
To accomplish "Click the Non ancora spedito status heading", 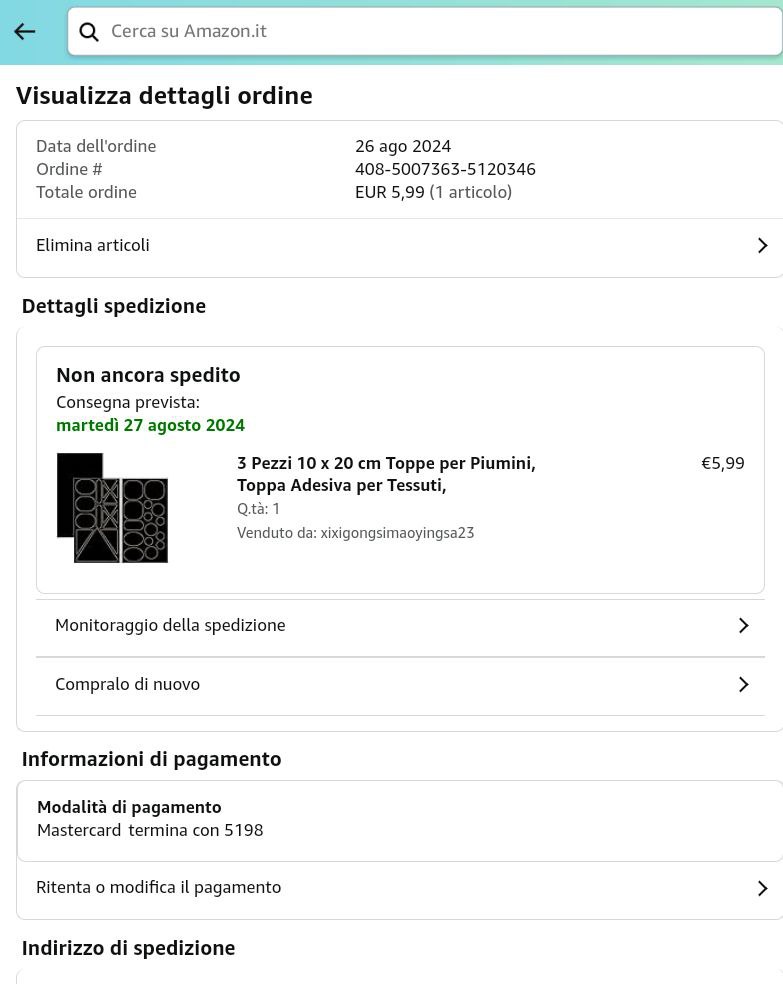I will pyautogui.click(x=148, y=375).
